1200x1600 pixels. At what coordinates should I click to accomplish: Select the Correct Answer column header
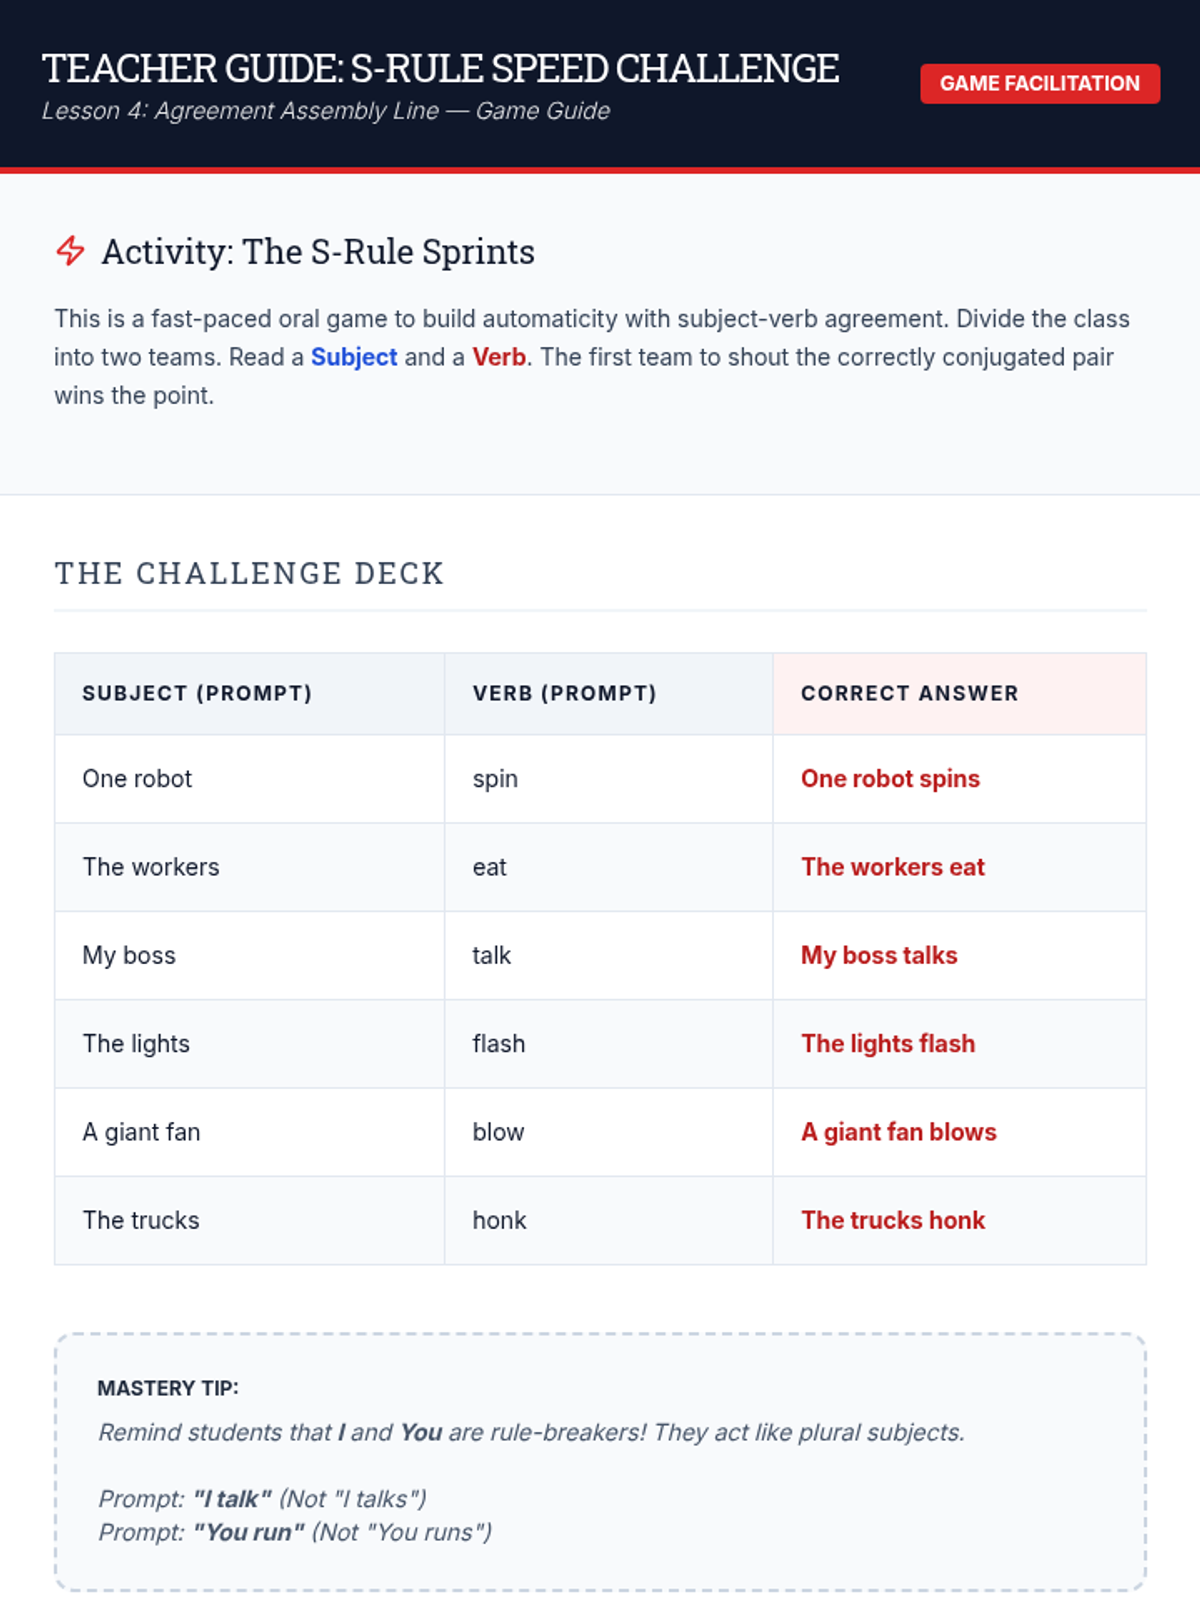pyautogui.click(x=909, y=693)
